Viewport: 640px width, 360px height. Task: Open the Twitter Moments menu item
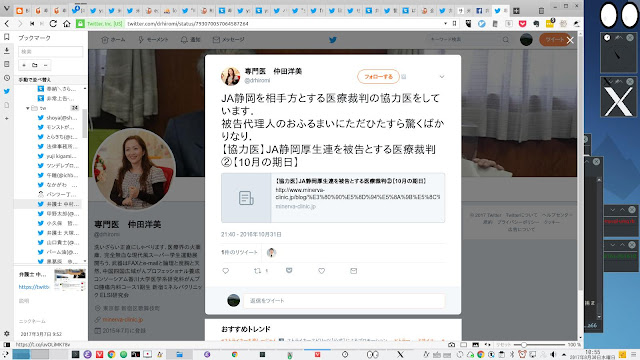pyautogui.click(x=153, y=40)
